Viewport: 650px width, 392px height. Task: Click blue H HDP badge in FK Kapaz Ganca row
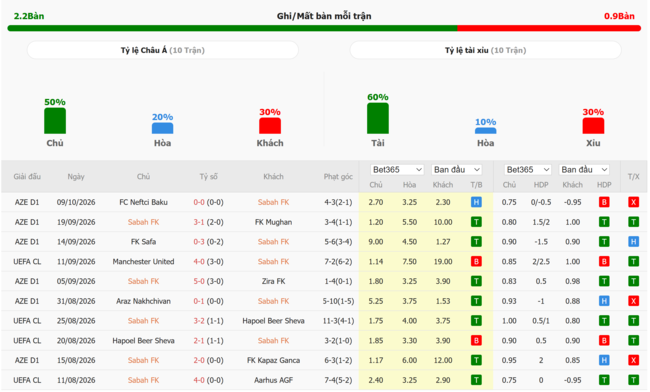(604, 360)
